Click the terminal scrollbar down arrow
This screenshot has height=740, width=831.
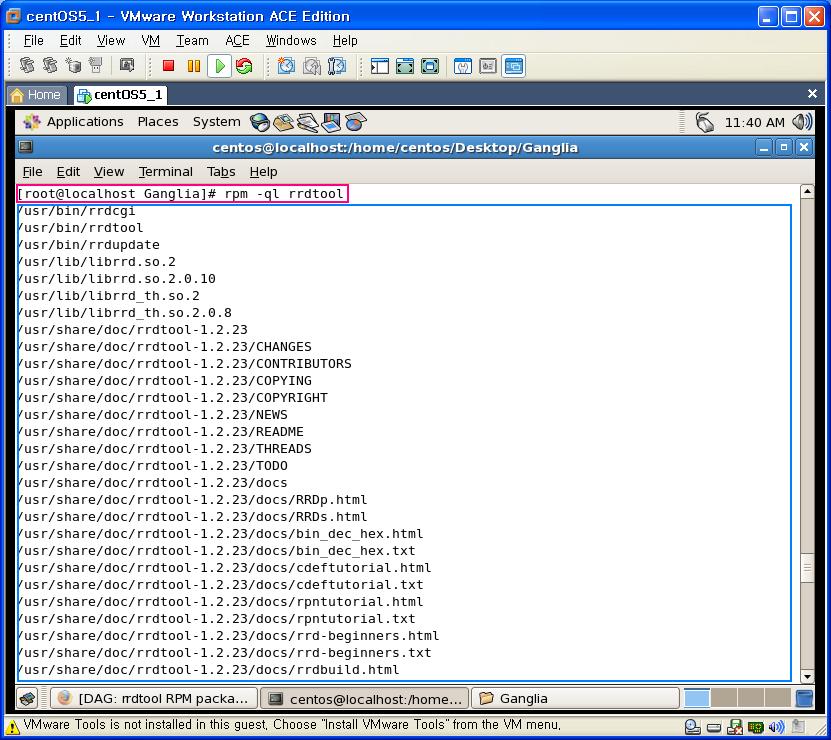[x=807, y=676]
